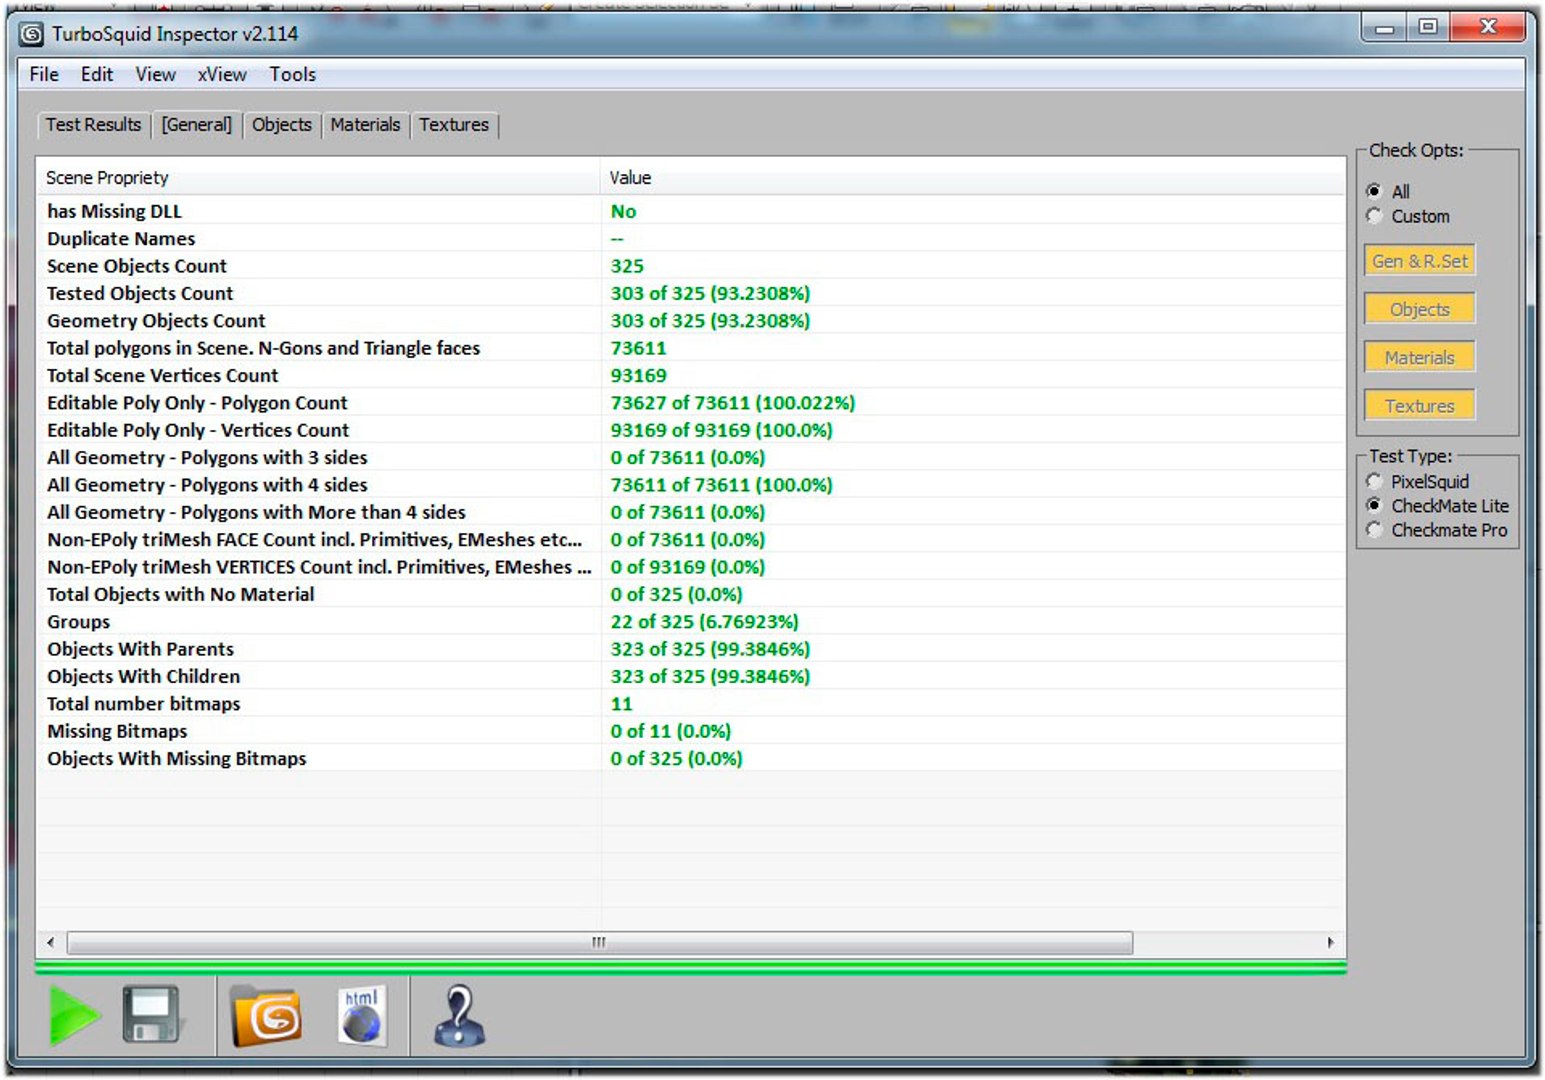This screenshot has width=1545, height=1080.
Task: Select the 'Scene Objects Count' row
Action: click(690, 266)
